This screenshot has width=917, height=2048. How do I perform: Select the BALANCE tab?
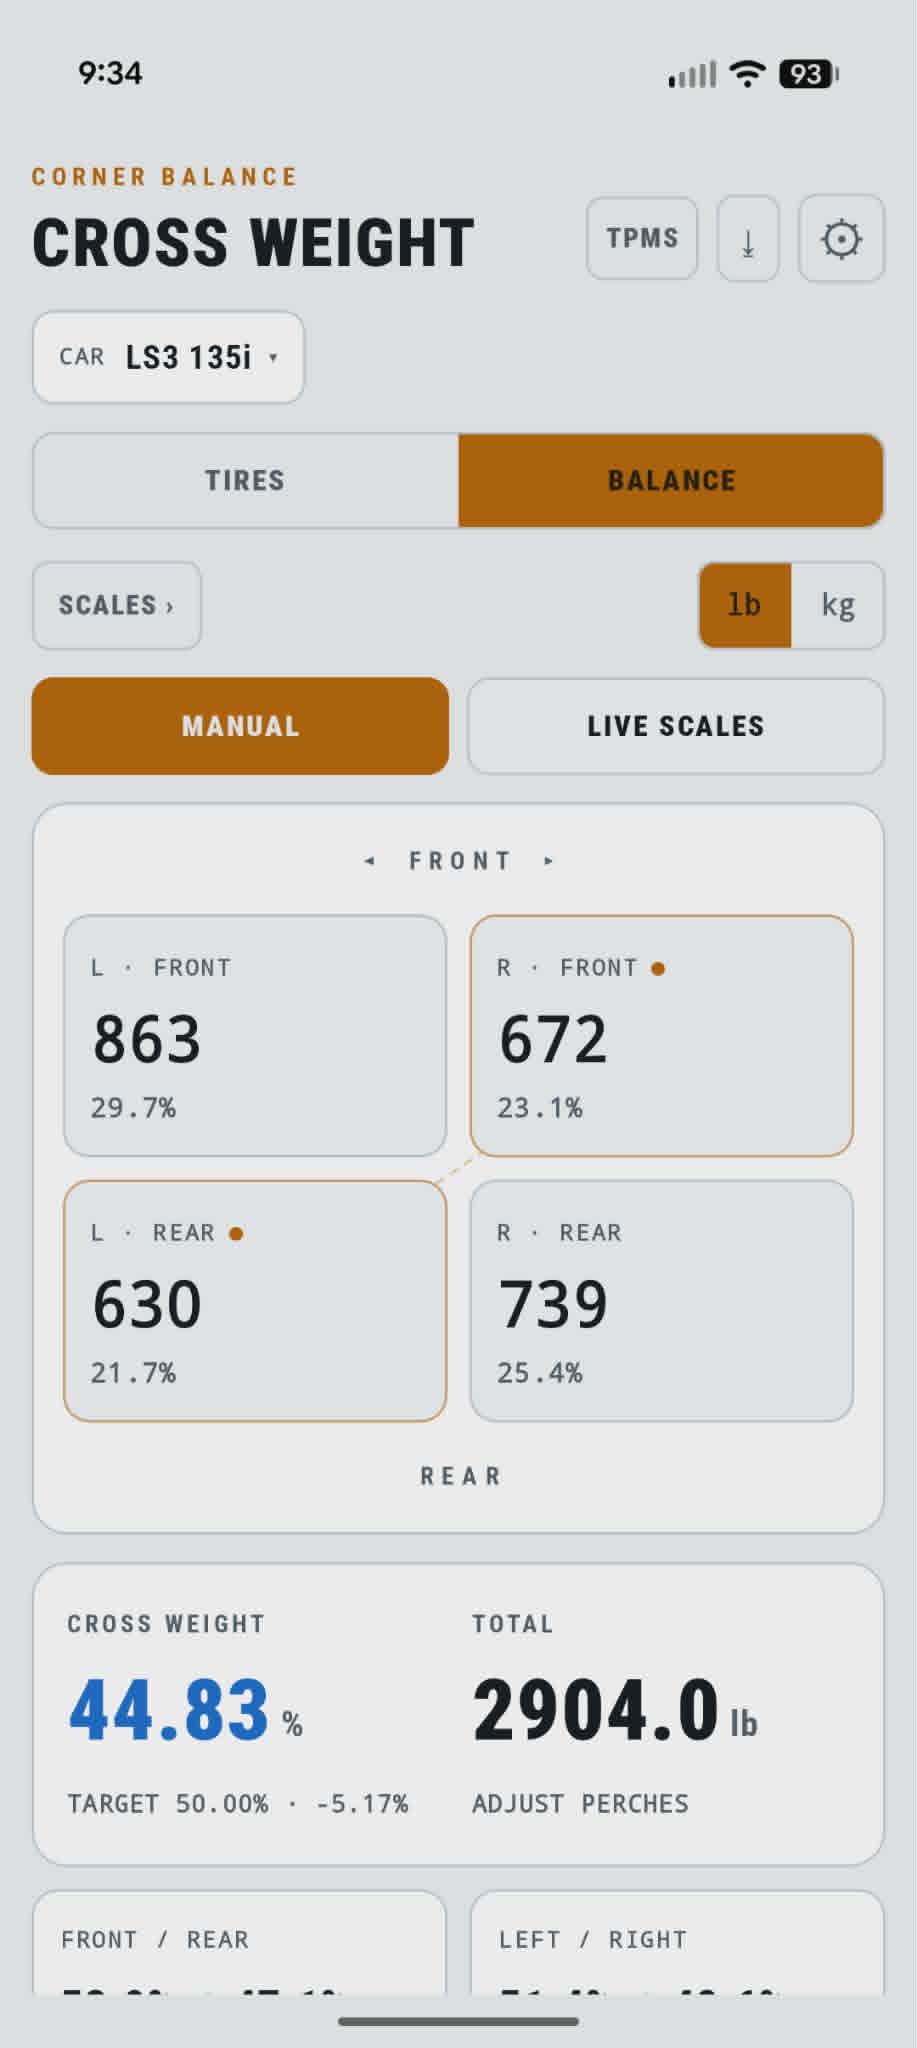(x=671, y=480)
